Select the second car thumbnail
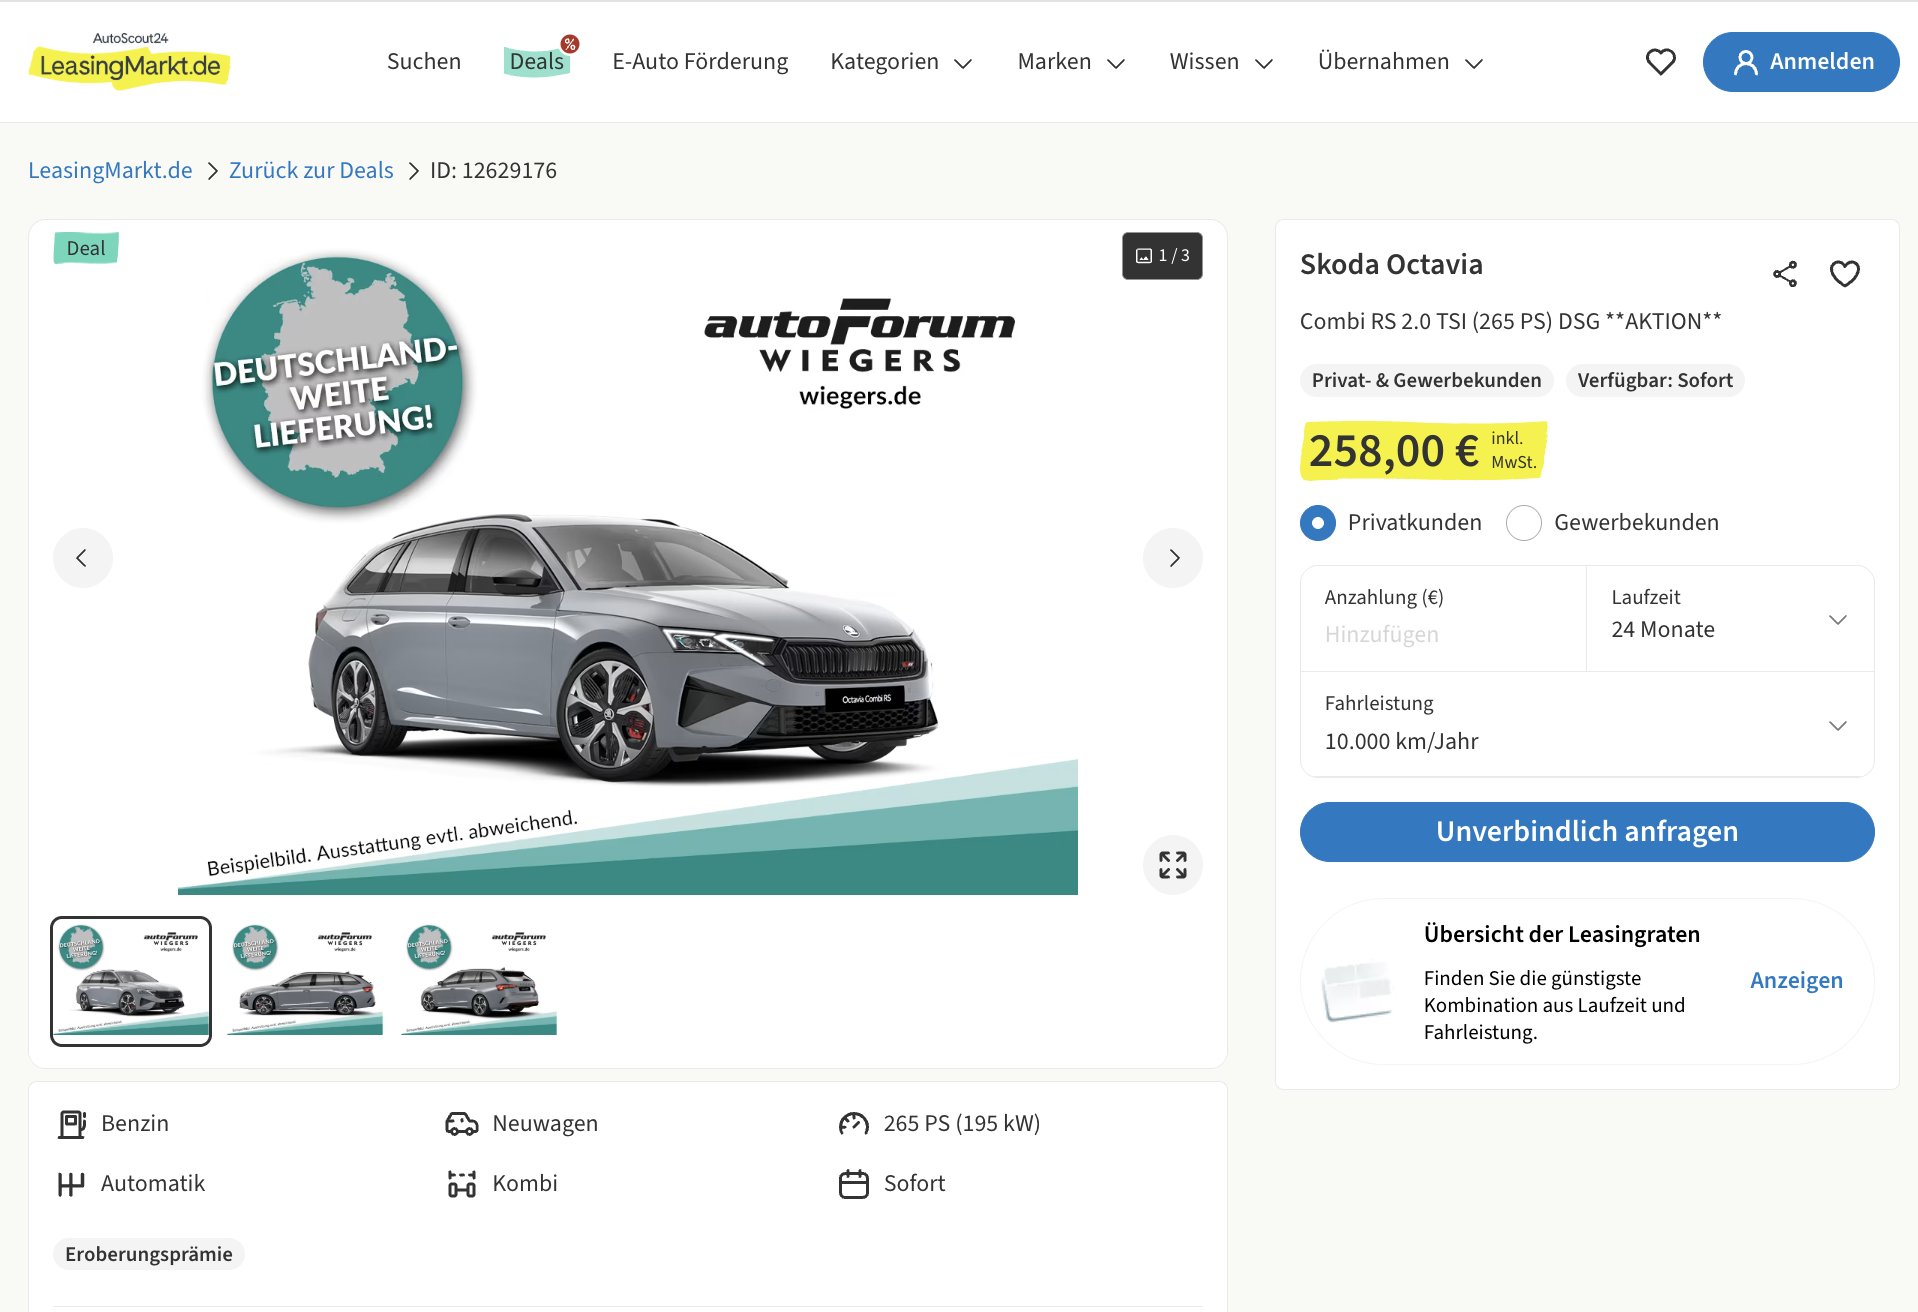Viewport: 1918px width, 1312px height. click(305, 980)
